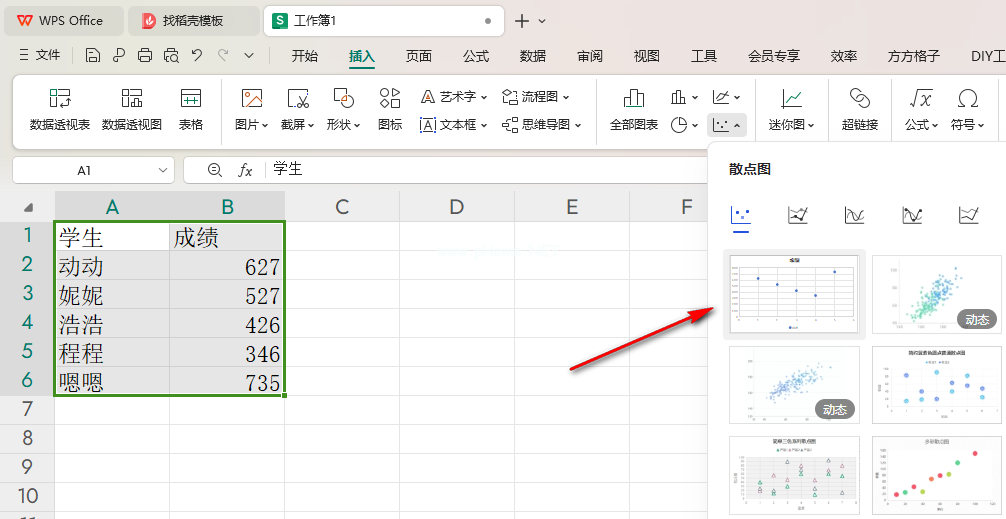The height and width of the screenshot is (519, 1006).
Task: Click cell B1 containing 成绩
Action: pyautogui.click(x=227, y=237)
